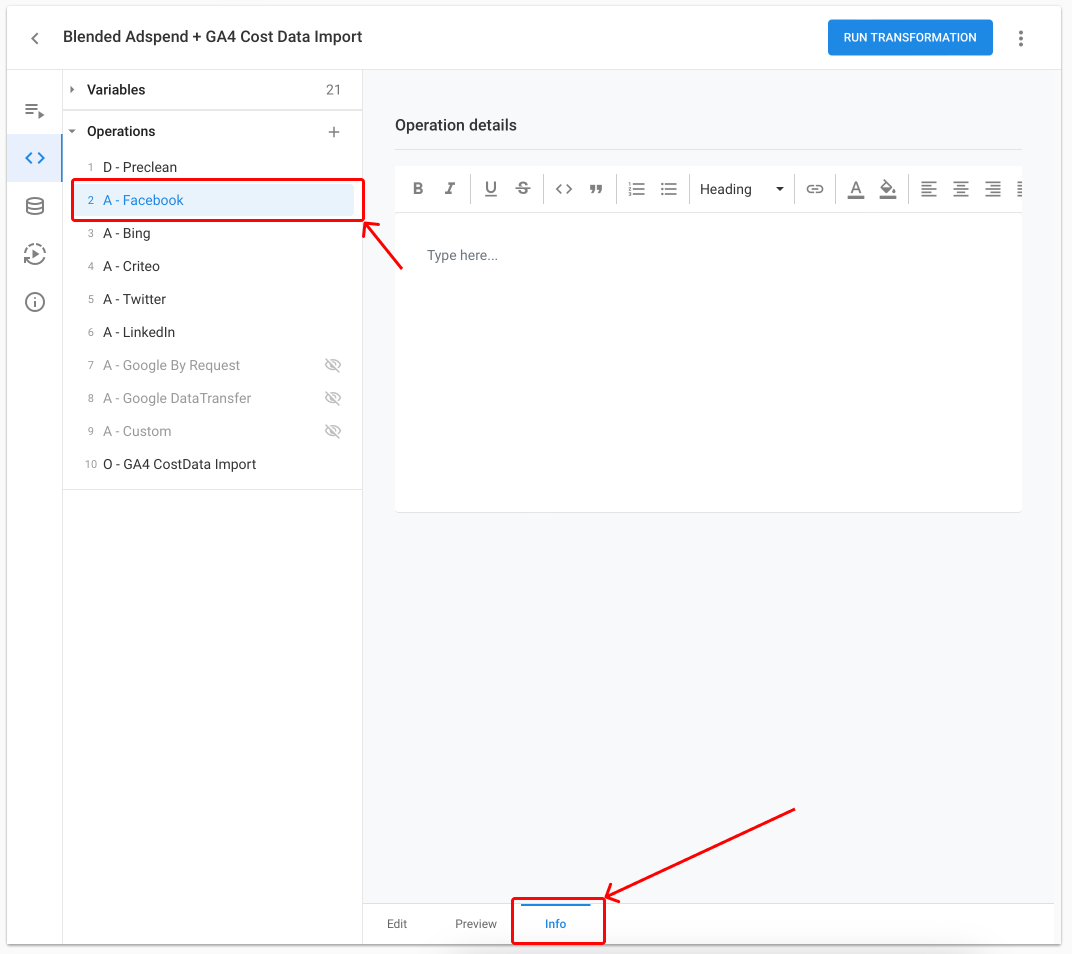Image resolution: width=1072 pixels, height=954 pixels.
Task: Select the A - Facebook operation
Action: click(213, 200)
